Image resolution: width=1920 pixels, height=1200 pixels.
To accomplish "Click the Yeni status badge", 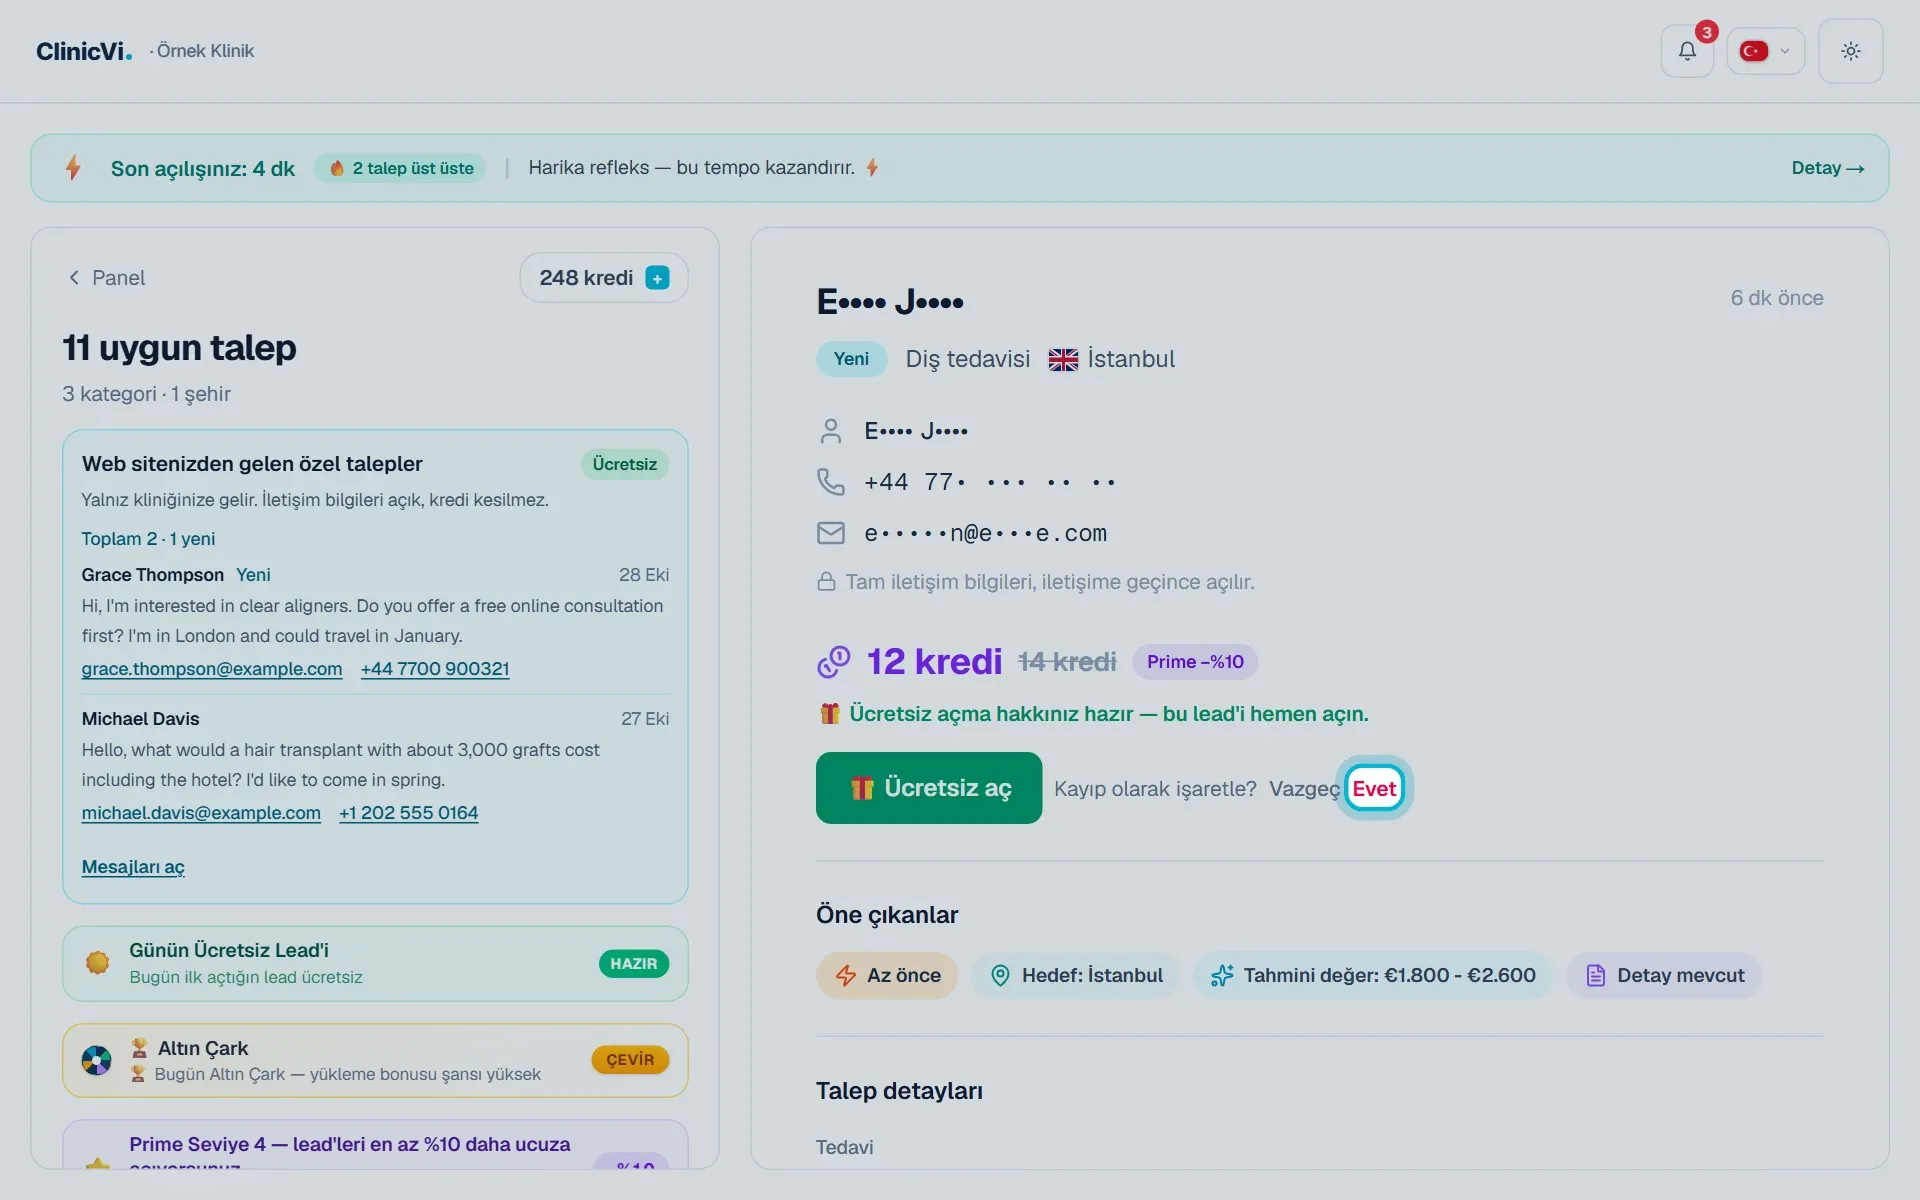I will pyautogui.click(x=851, y=359).
